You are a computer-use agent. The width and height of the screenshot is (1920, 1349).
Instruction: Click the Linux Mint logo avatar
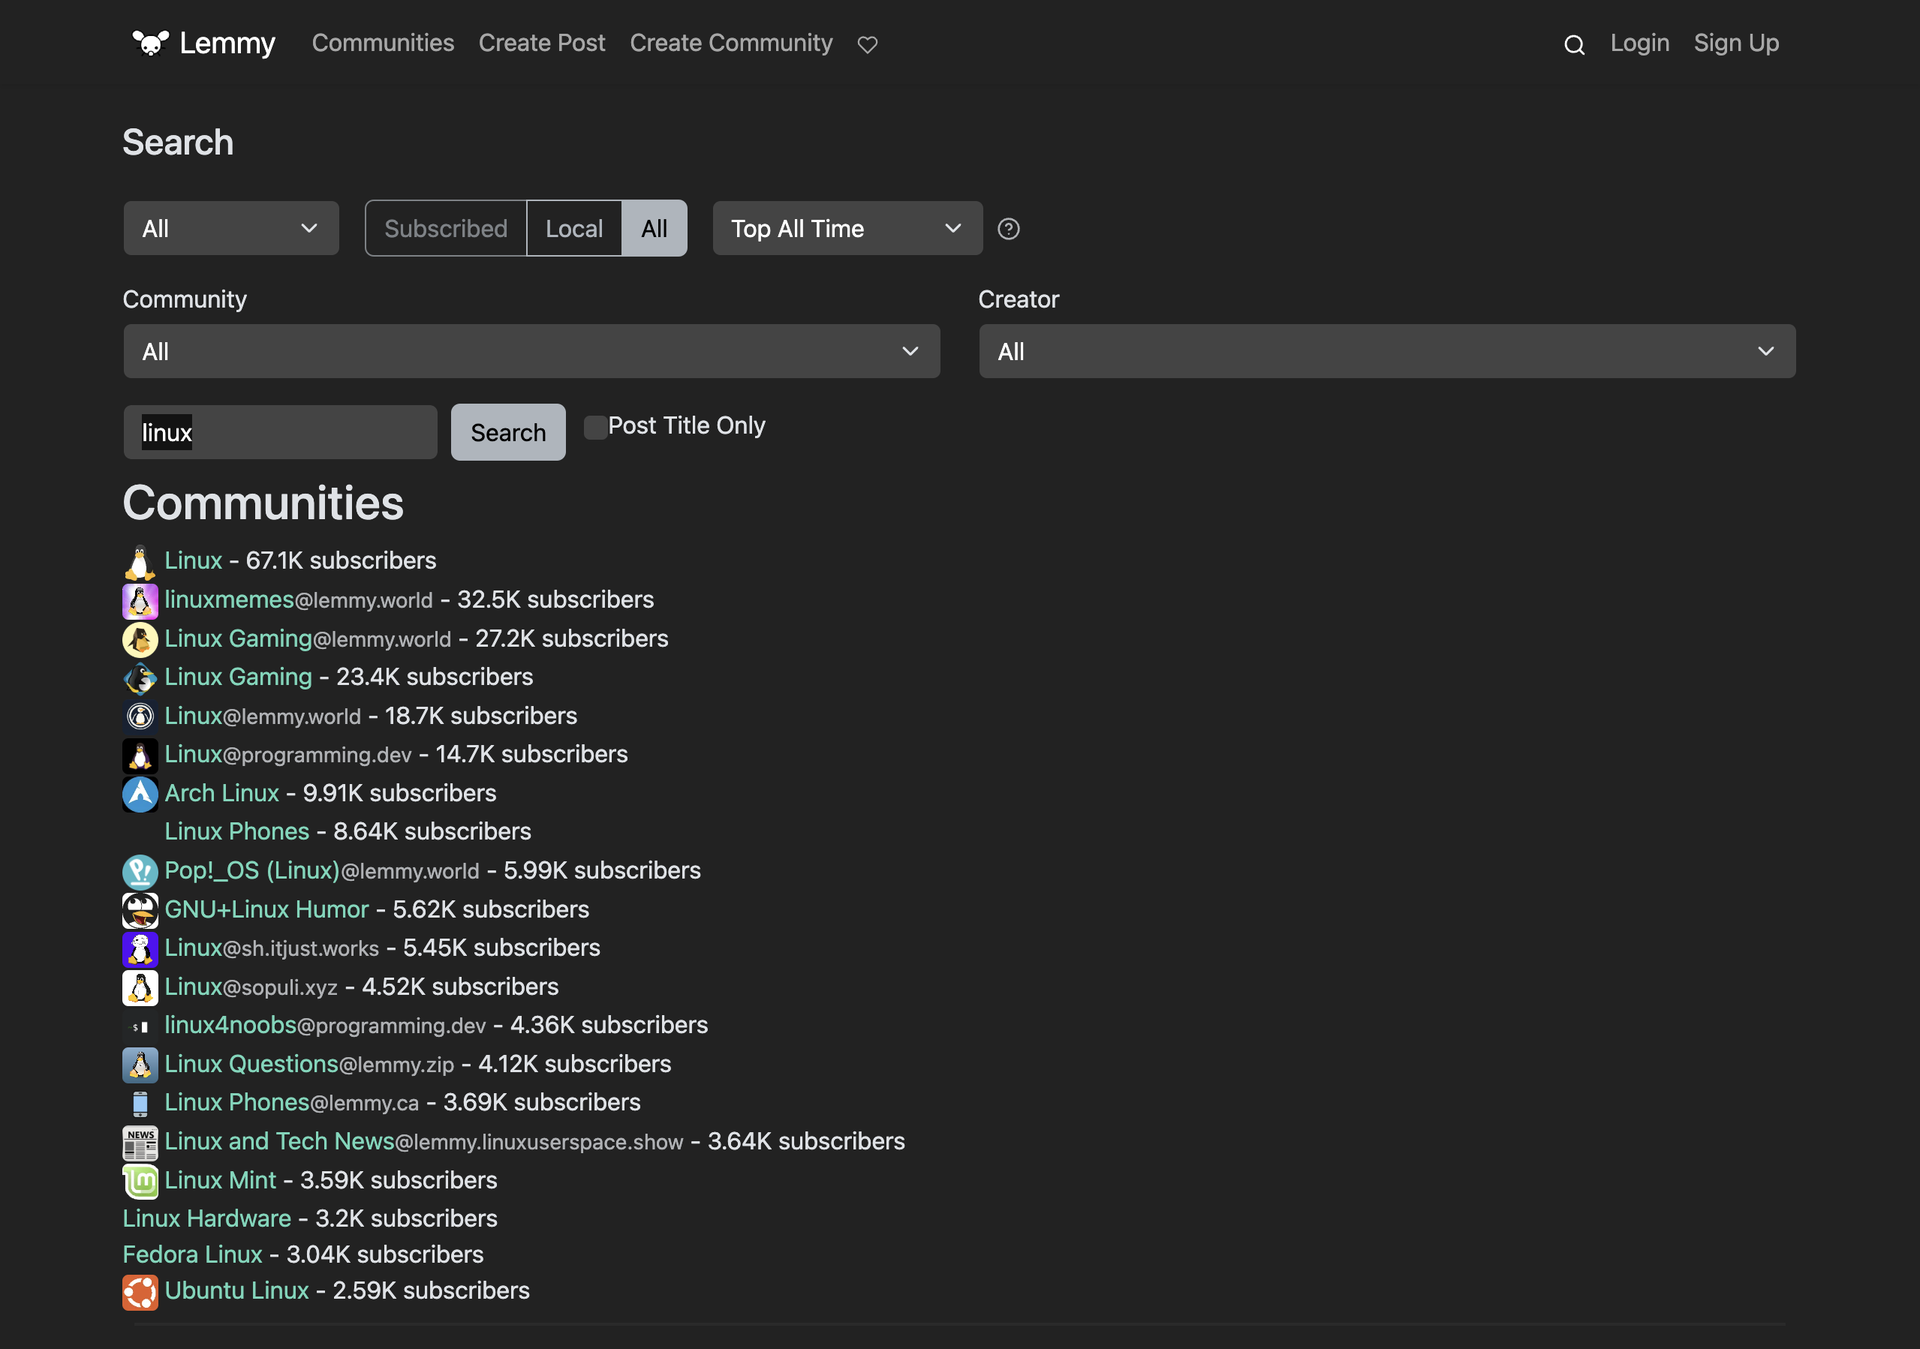pyautogui.click(x=140, y=1182)
